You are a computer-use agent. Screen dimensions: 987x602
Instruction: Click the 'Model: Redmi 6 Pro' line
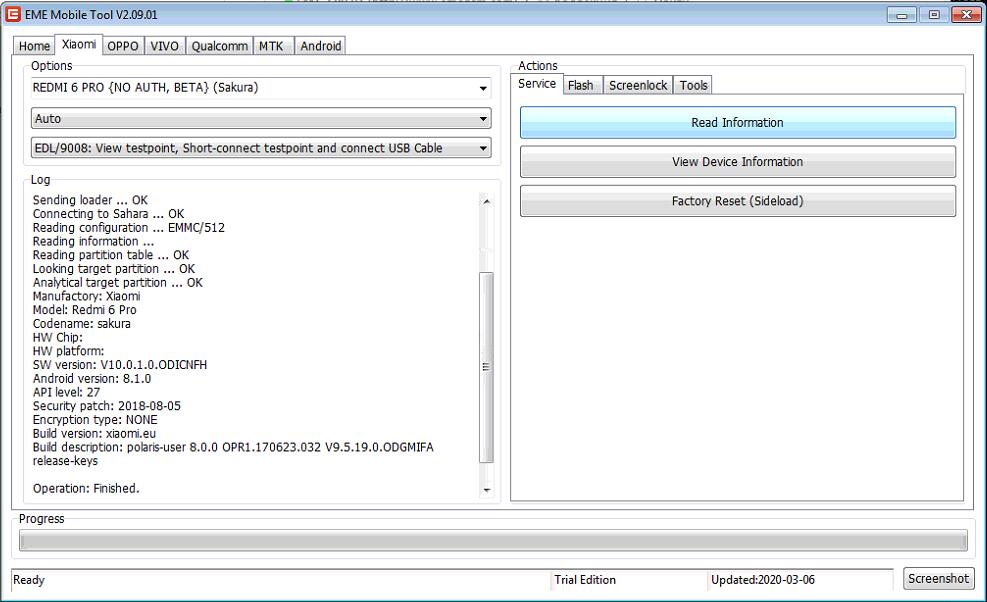tap(84, 310)
